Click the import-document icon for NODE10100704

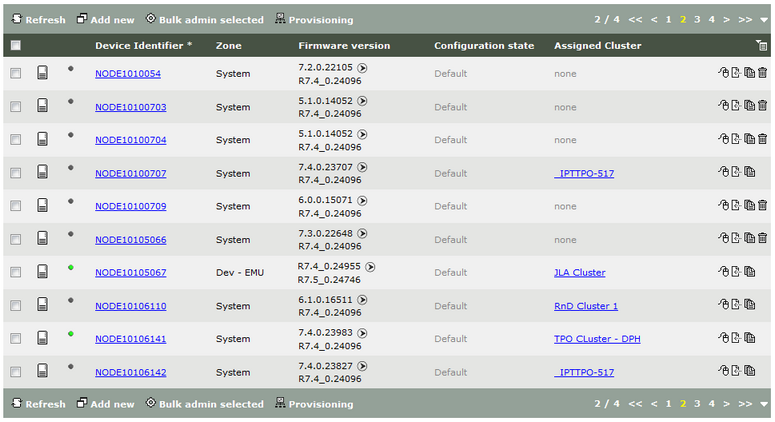click(736, 139)
